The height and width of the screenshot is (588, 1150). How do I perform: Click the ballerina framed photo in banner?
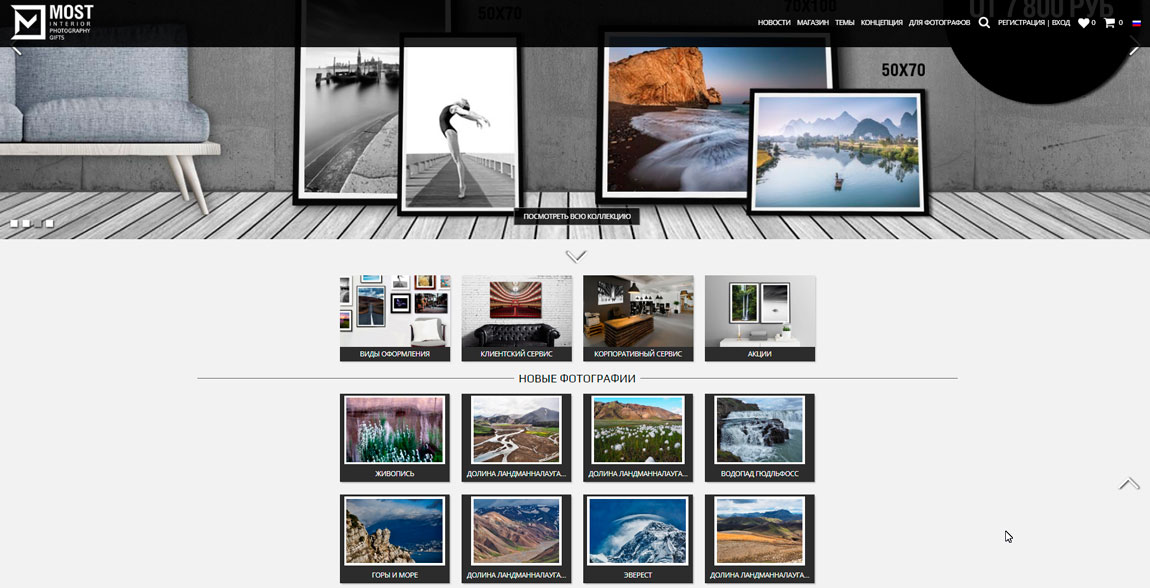click(x=461, y=125)
